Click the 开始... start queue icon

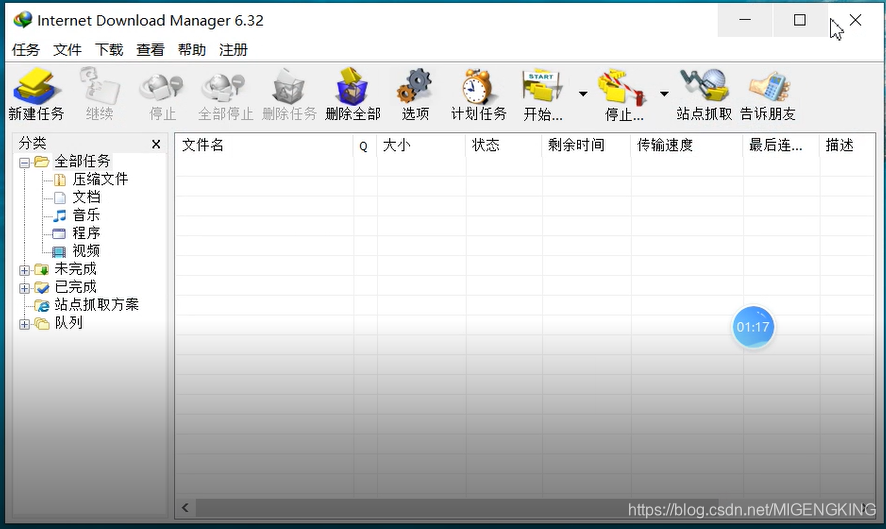tap(542, 95)
